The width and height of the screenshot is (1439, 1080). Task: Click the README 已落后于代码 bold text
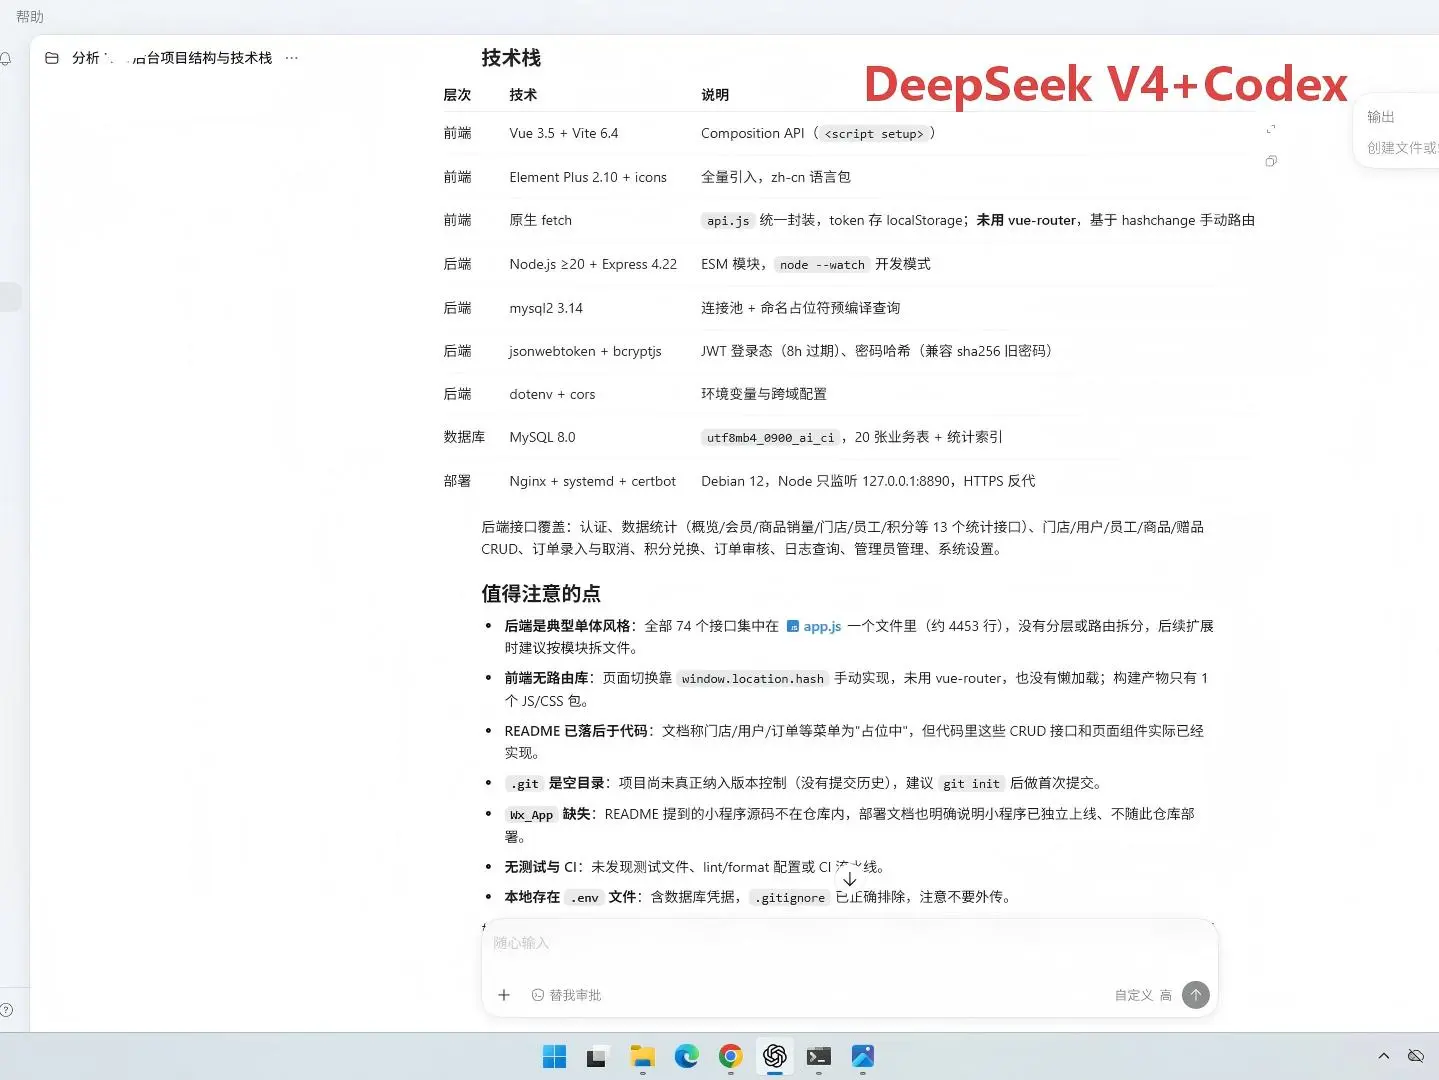coord(576,731)
